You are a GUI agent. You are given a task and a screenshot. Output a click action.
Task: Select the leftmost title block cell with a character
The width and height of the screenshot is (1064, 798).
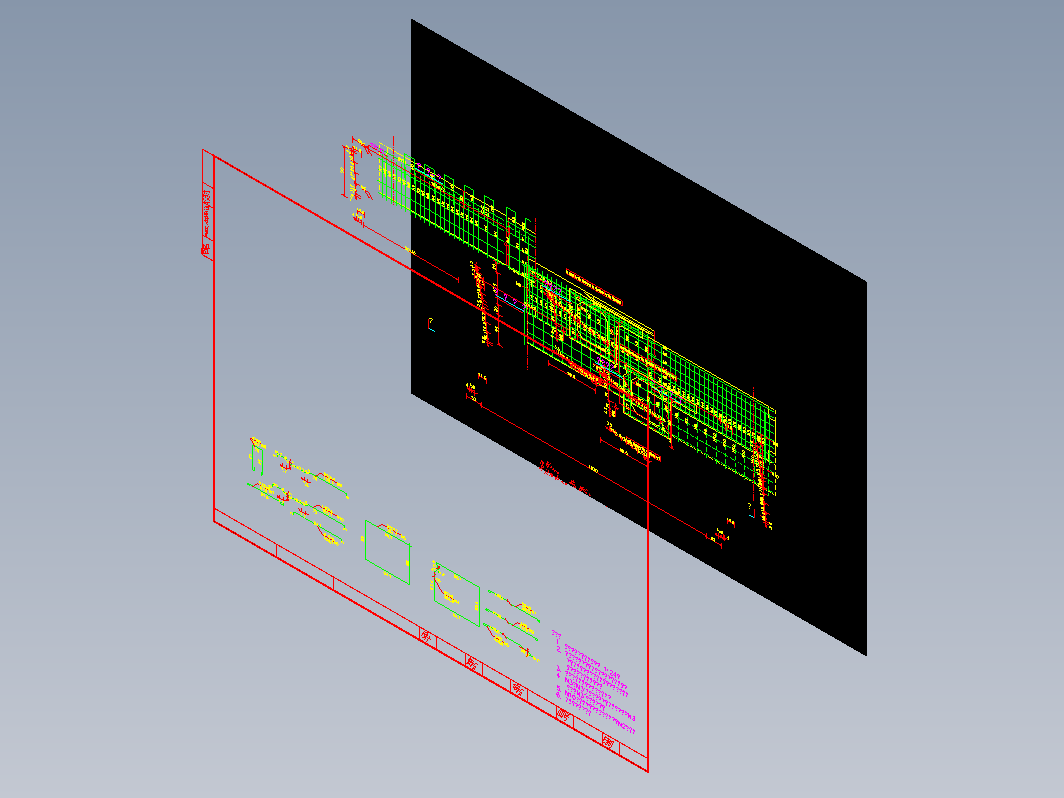tap(427, 636)
